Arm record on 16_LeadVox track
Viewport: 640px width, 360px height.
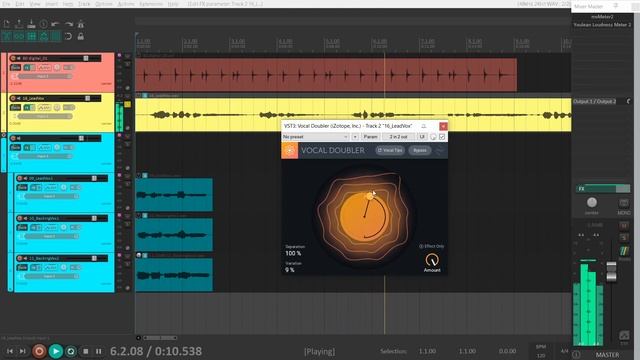tap(13, 98)
